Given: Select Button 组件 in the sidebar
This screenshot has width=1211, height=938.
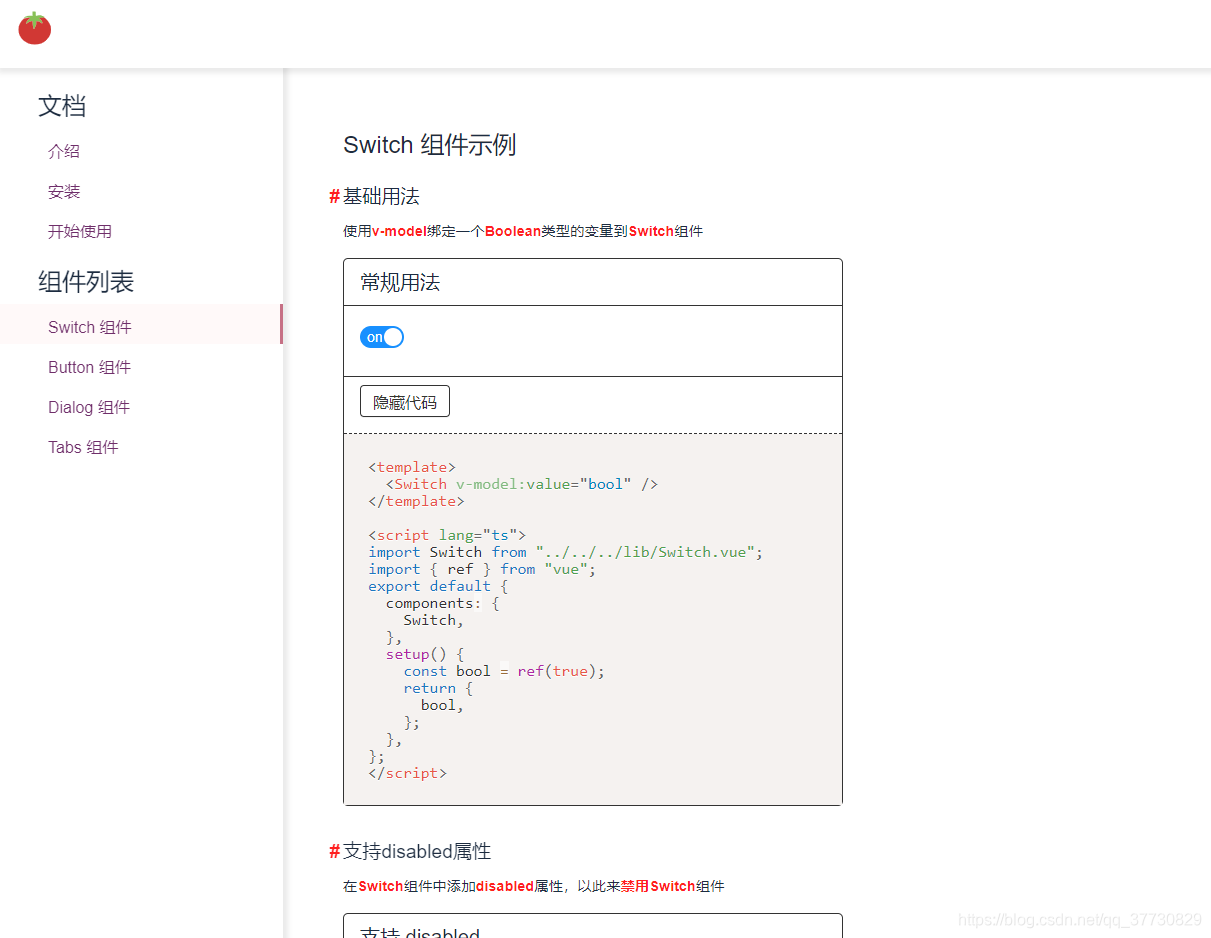Looking at the screenshot, I should [x=90, y=367].
